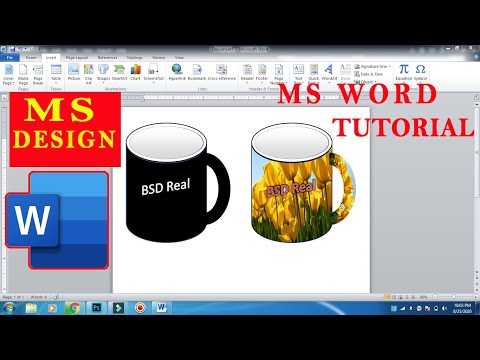Click the taskbar clock

pyautogui.click(x=463, y=308)
